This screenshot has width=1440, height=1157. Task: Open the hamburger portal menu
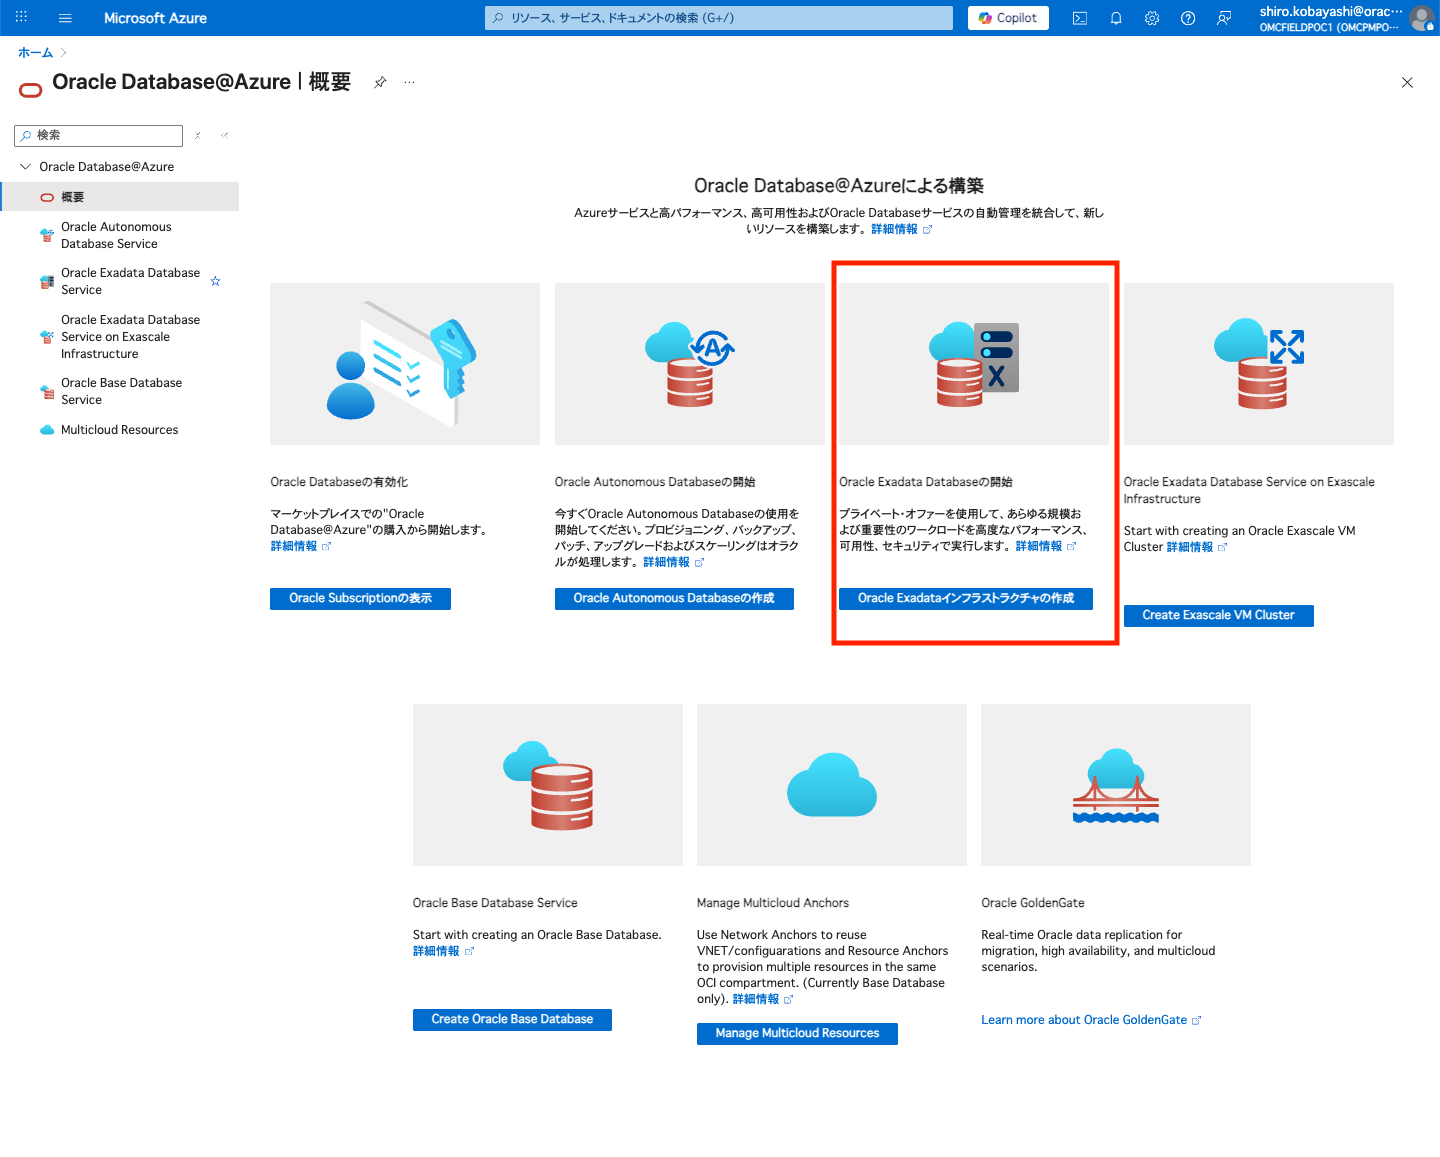point(65,18)
